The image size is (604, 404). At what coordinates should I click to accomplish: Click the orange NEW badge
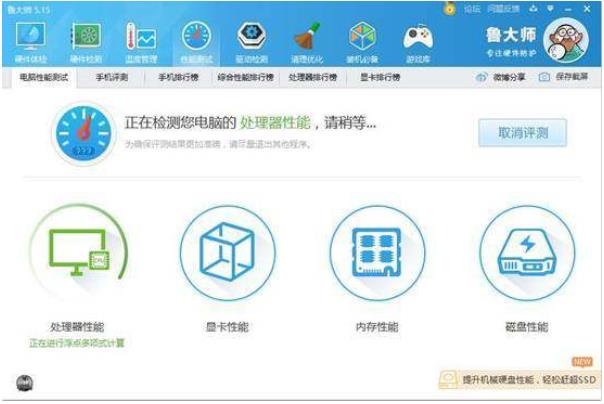point(582,362)
